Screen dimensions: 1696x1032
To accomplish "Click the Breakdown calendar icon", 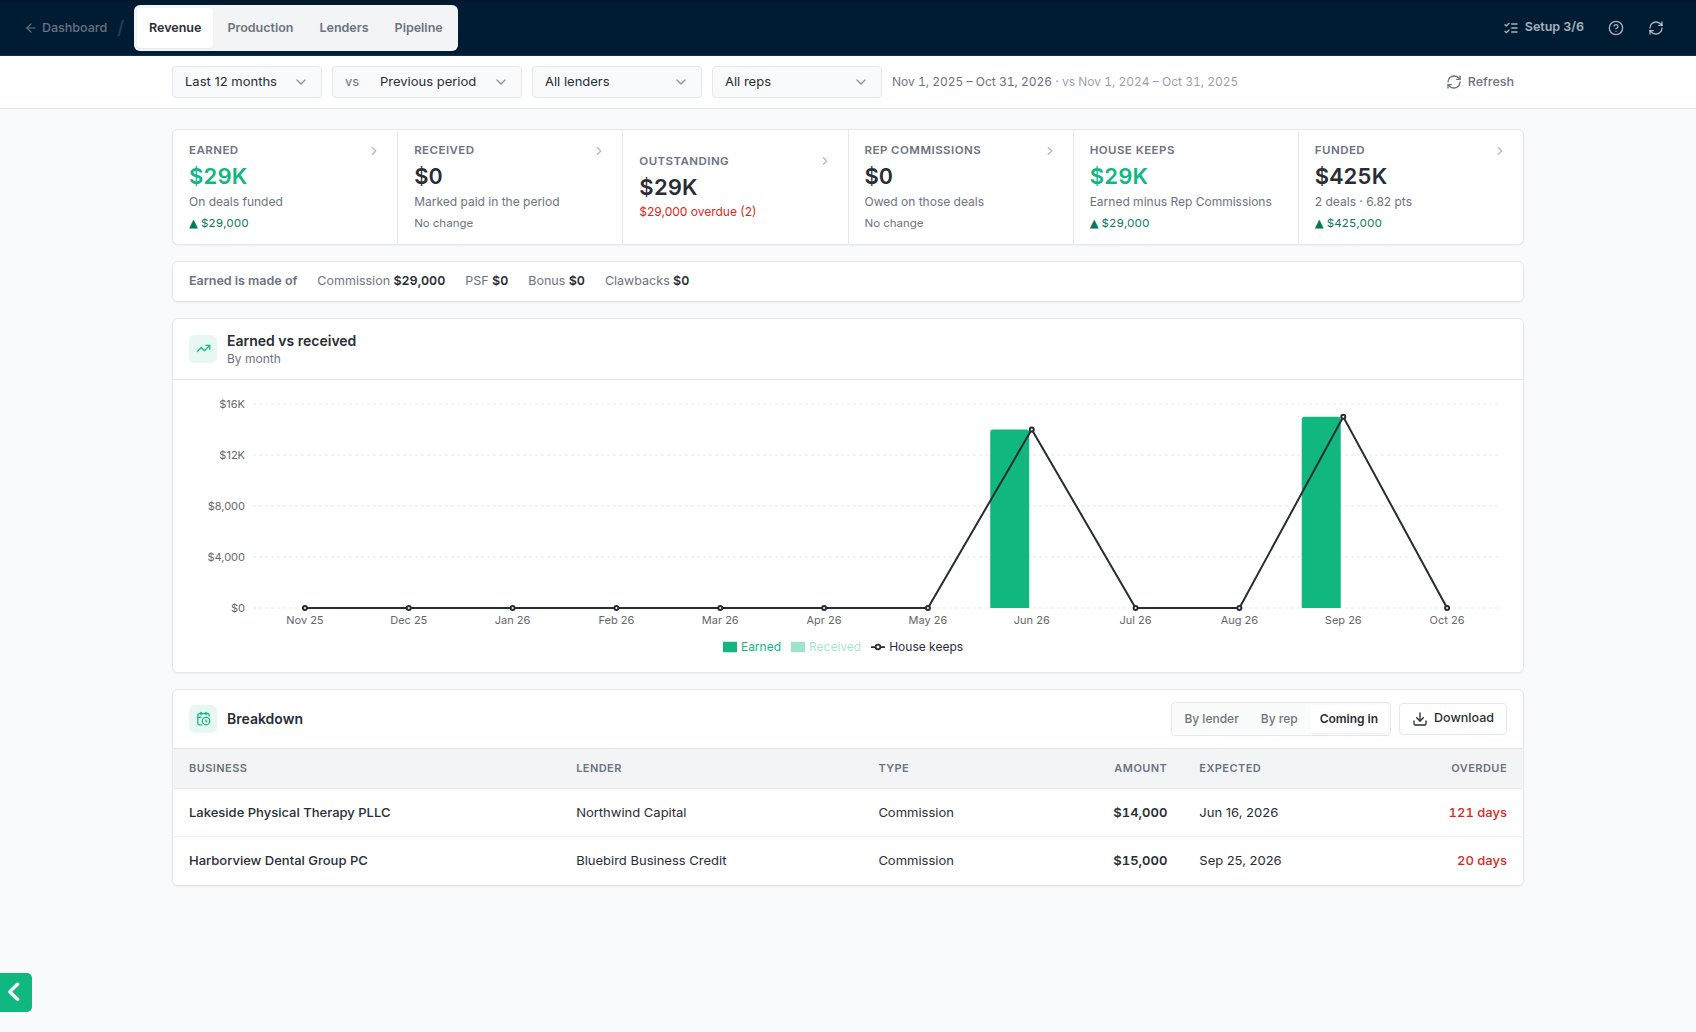I will (203, 719).
